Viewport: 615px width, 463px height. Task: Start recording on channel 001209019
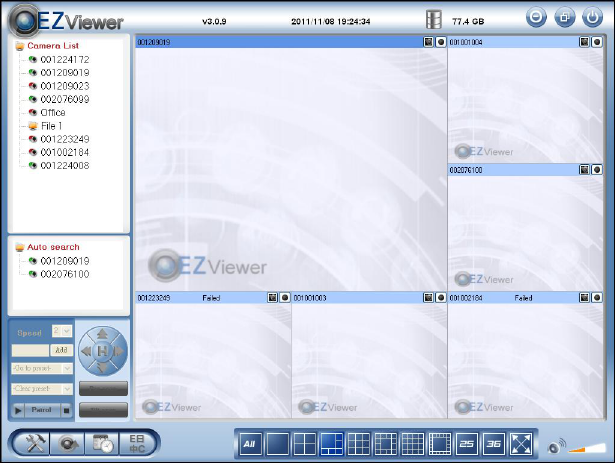(441, 42)
